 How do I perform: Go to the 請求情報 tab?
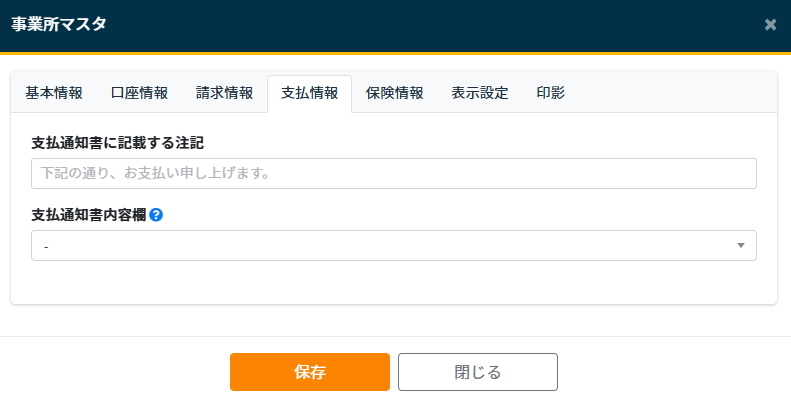point(224,93)
